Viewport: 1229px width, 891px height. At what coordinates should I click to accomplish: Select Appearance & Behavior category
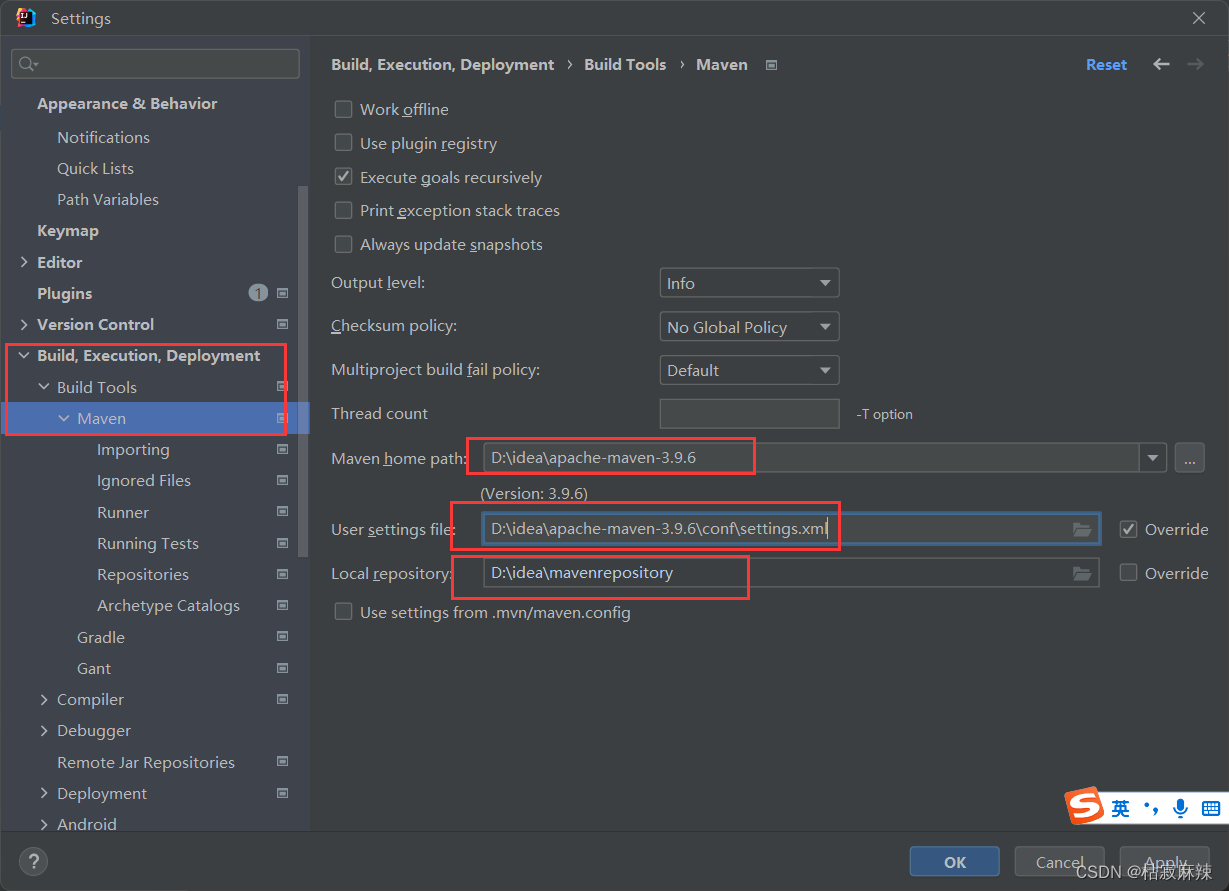127,104
